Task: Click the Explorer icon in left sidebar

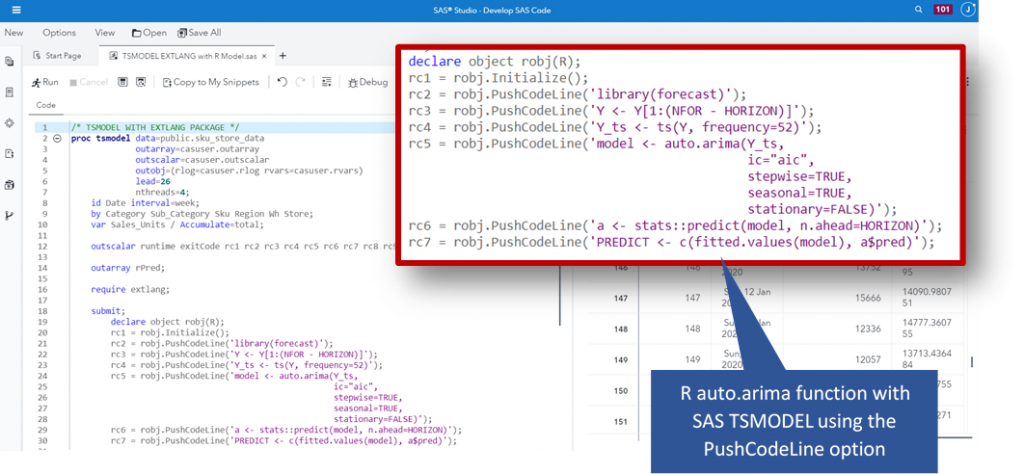Action: coord(9,62)
